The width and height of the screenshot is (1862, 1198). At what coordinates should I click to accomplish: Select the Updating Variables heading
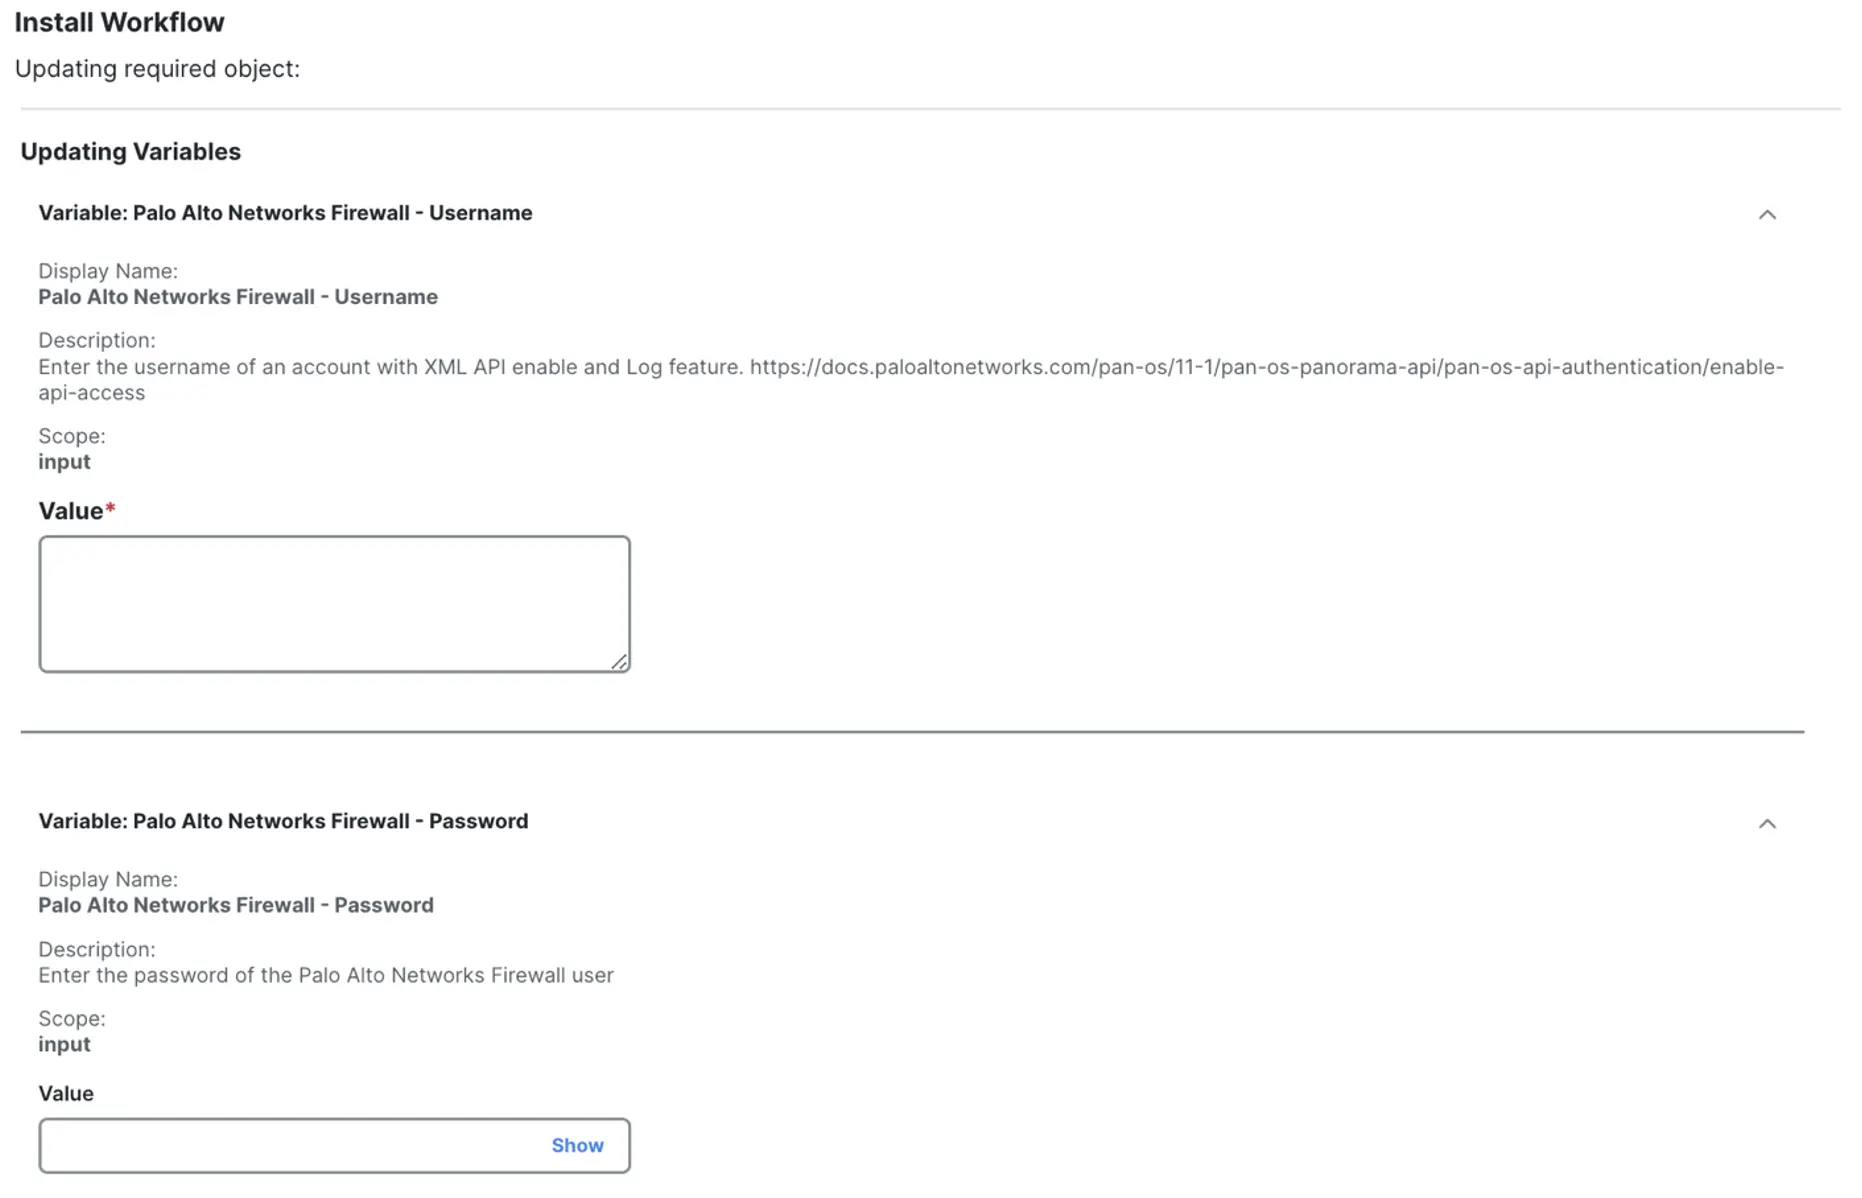(129, 151)
